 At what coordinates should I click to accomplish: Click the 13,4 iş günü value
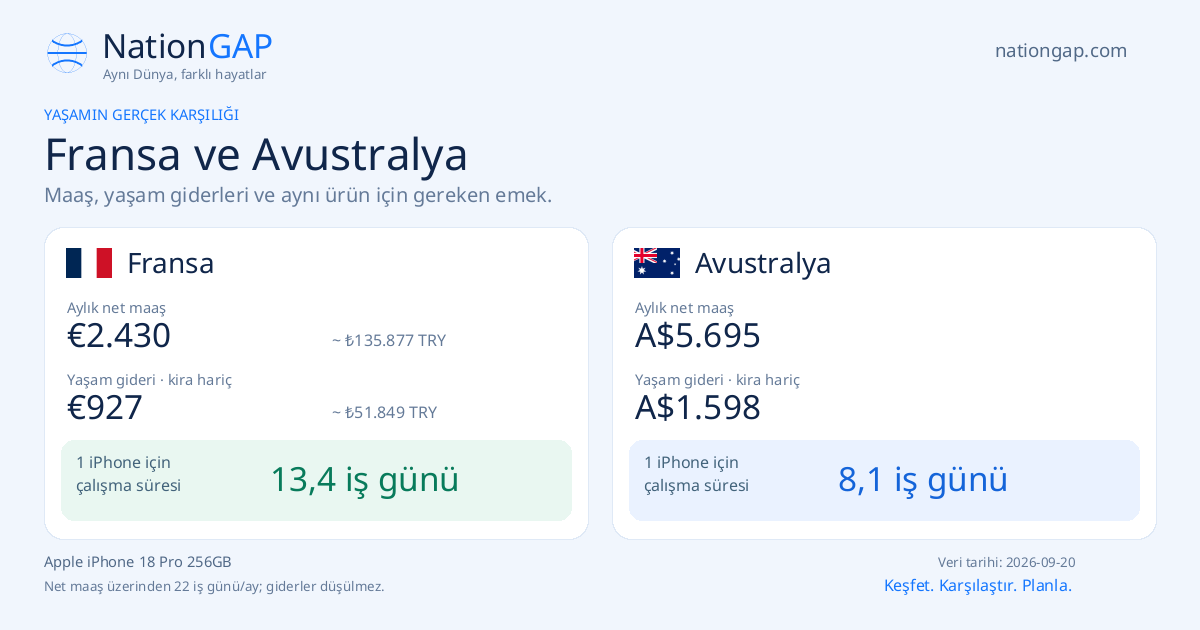(365, 480)
